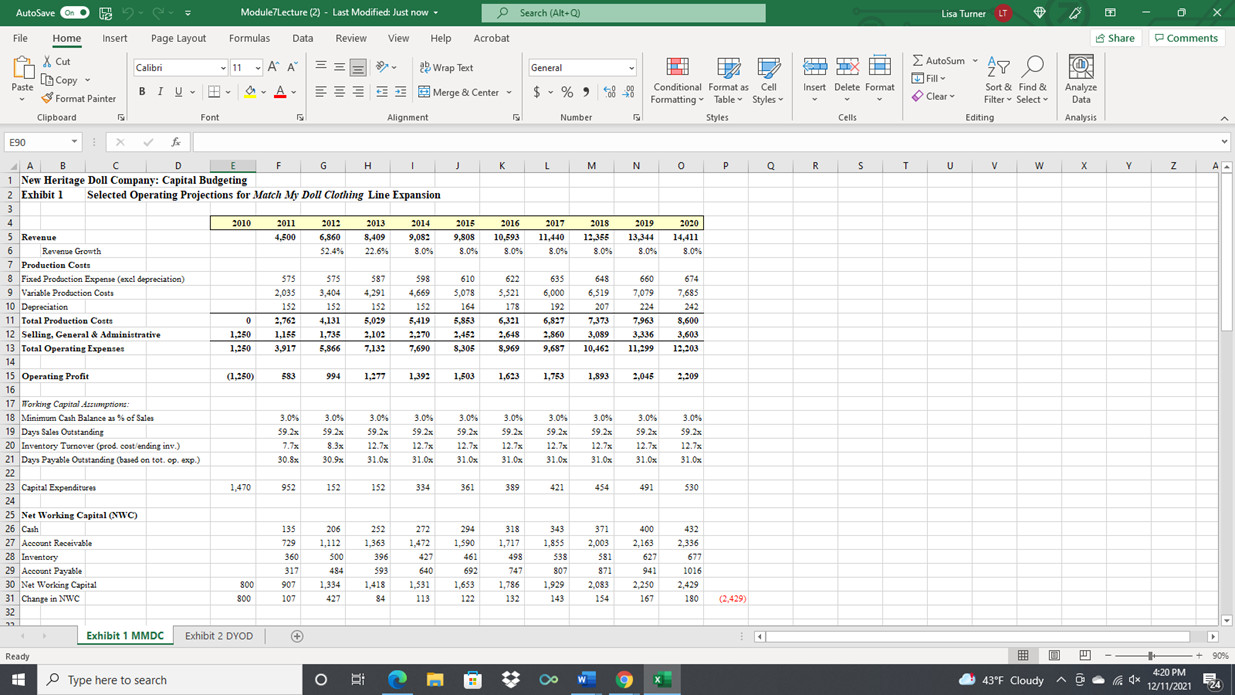Increase font size with large A icon
The height and width of the screenshot is (695, 1235).
point(274,68)
